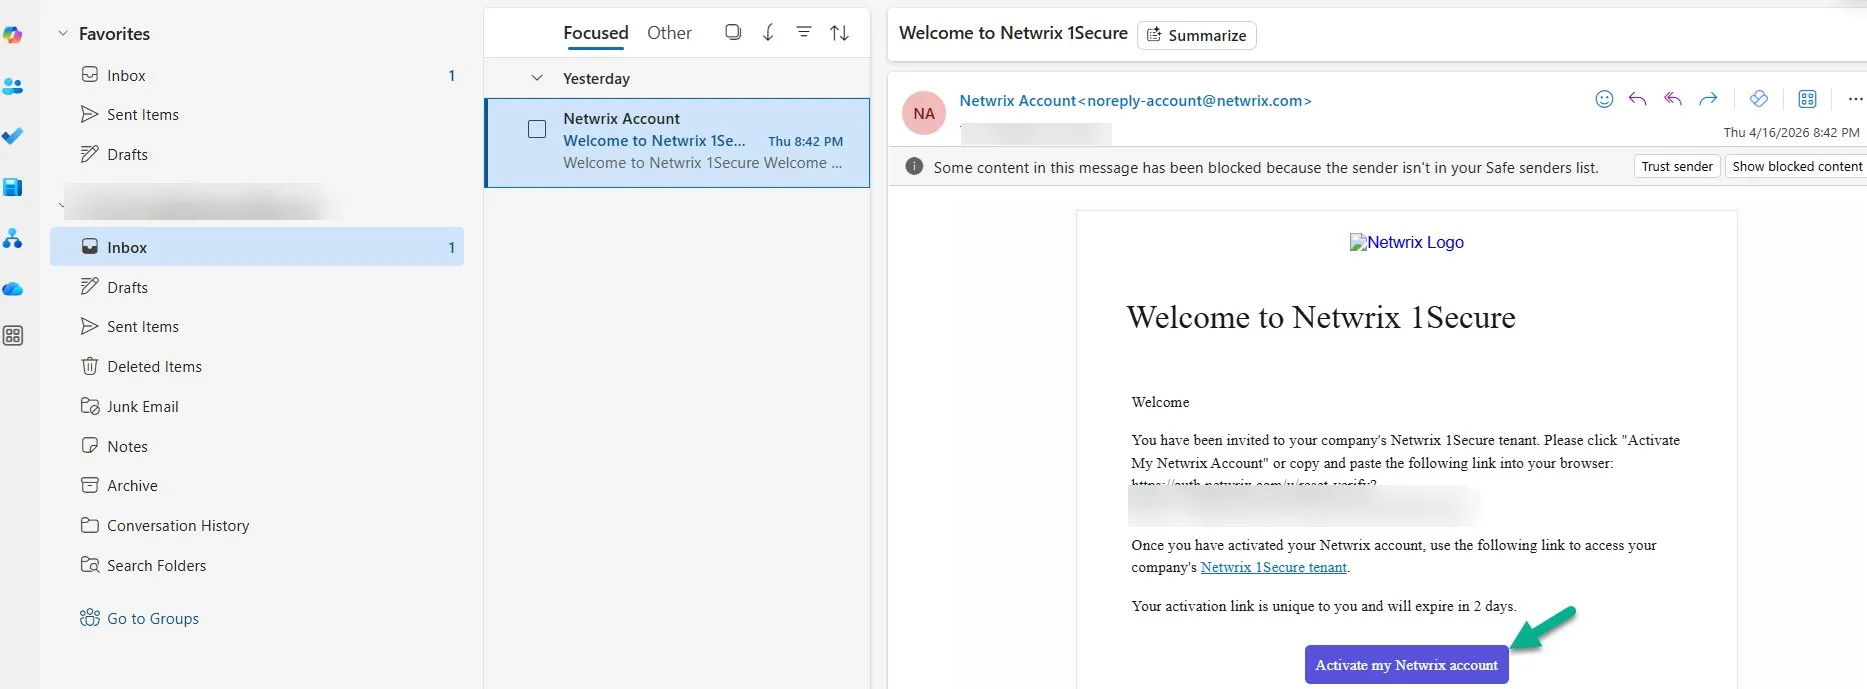Click the Forward arrow icon

(x=1708, y=99)
